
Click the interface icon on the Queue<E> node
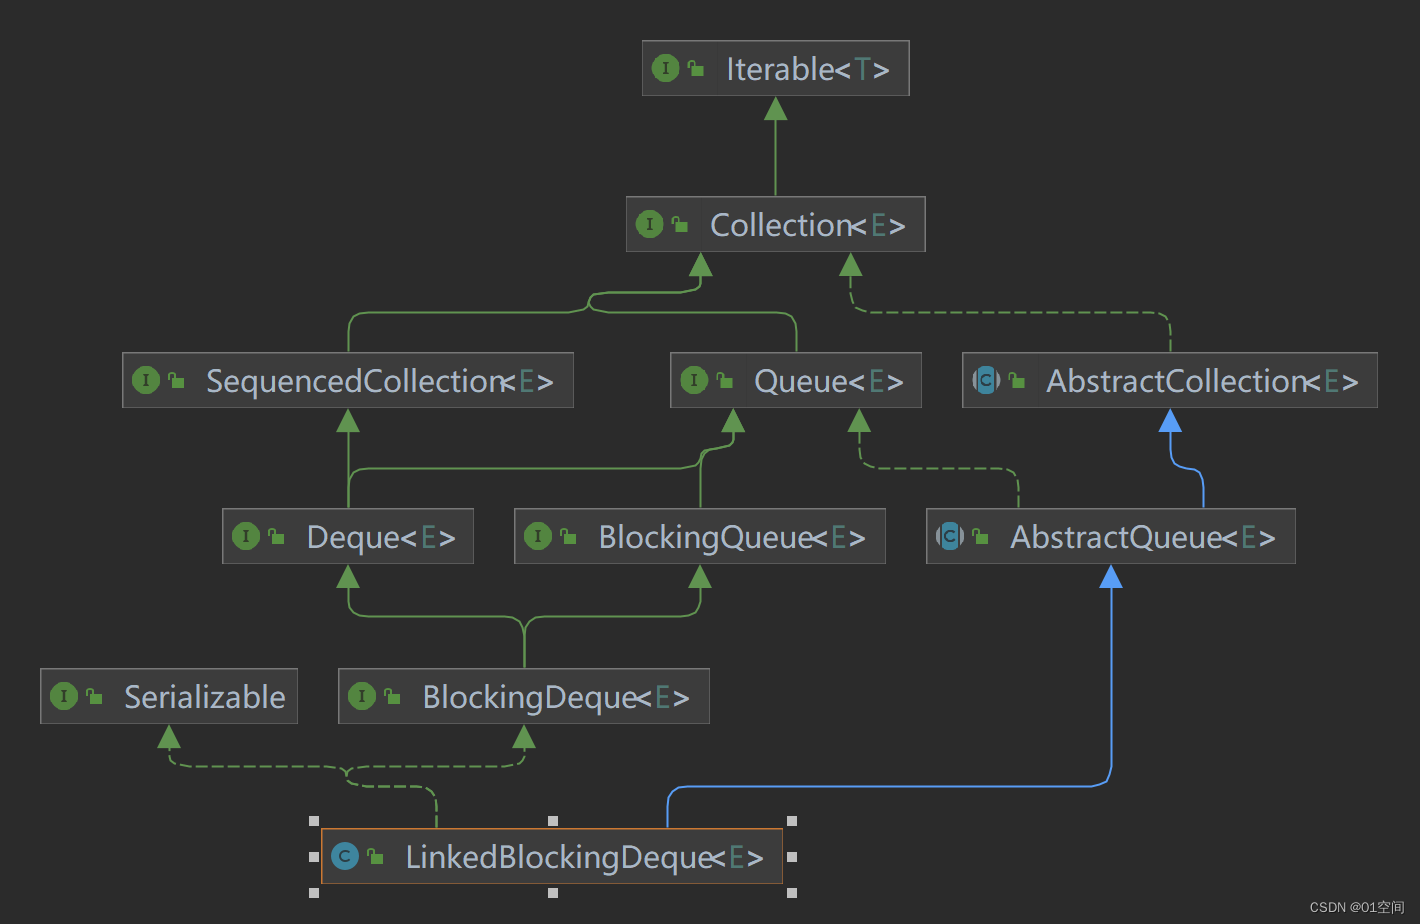(x=693, y=380)
